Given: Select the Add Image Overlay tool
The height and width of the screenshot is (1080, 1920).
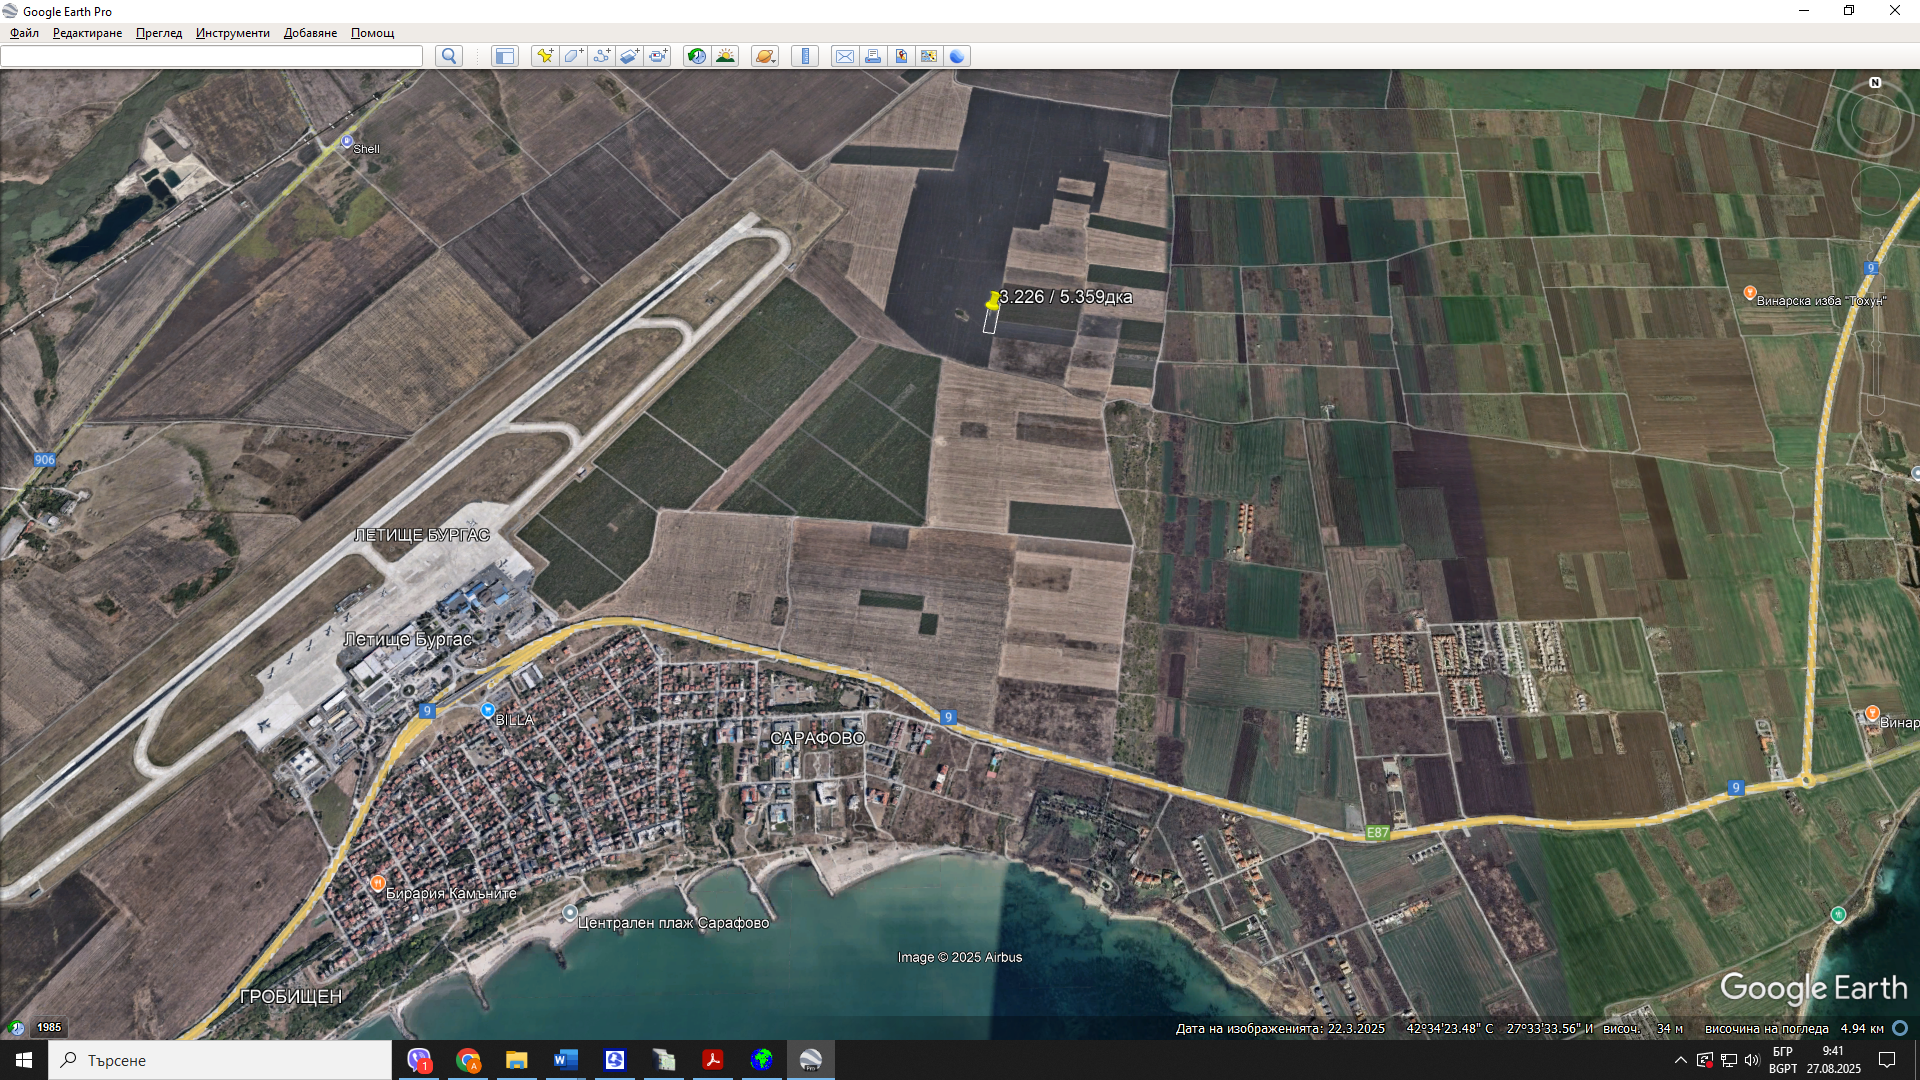Looking at the screenshot, I should [x=629, y=56].
